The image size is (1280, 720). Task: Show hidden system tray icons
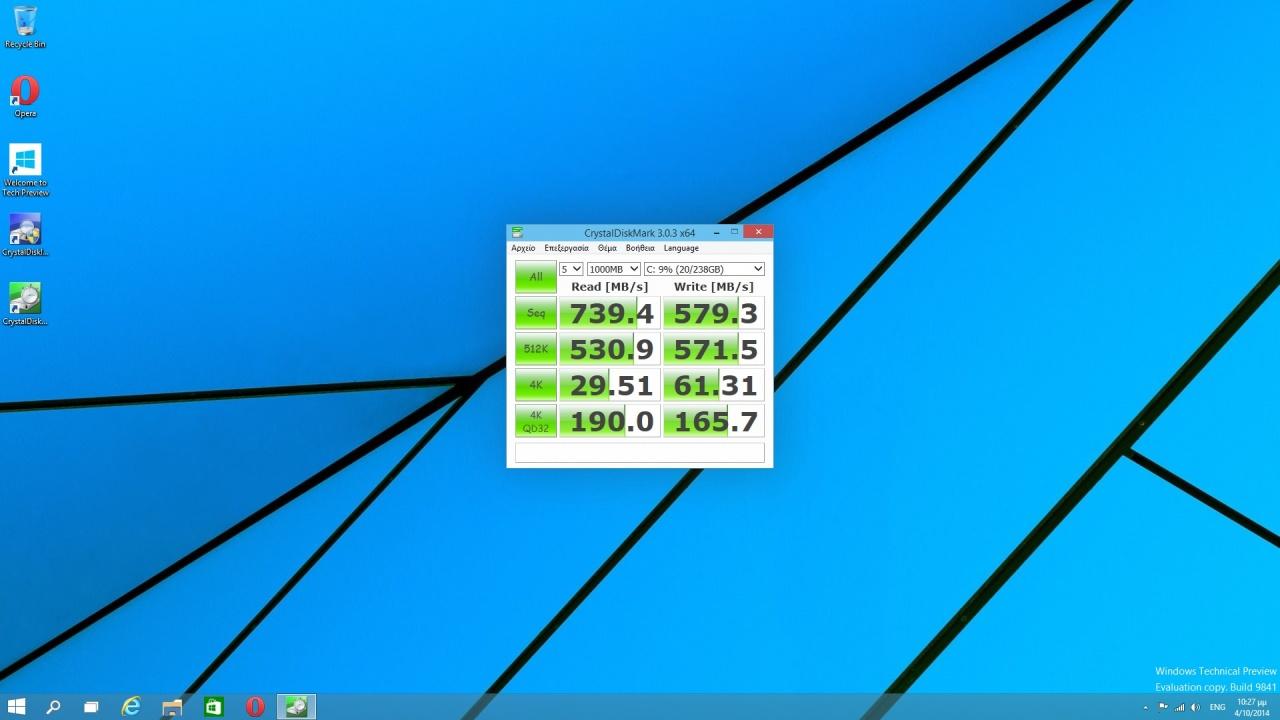1146,708
